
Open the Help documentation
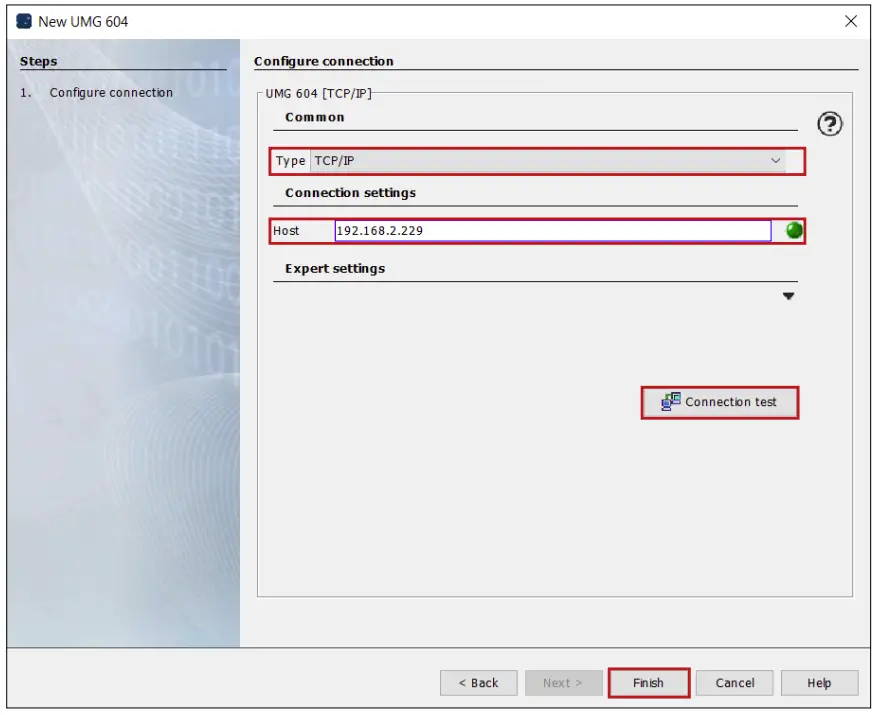pyautogui.click(x=819, y=683)
